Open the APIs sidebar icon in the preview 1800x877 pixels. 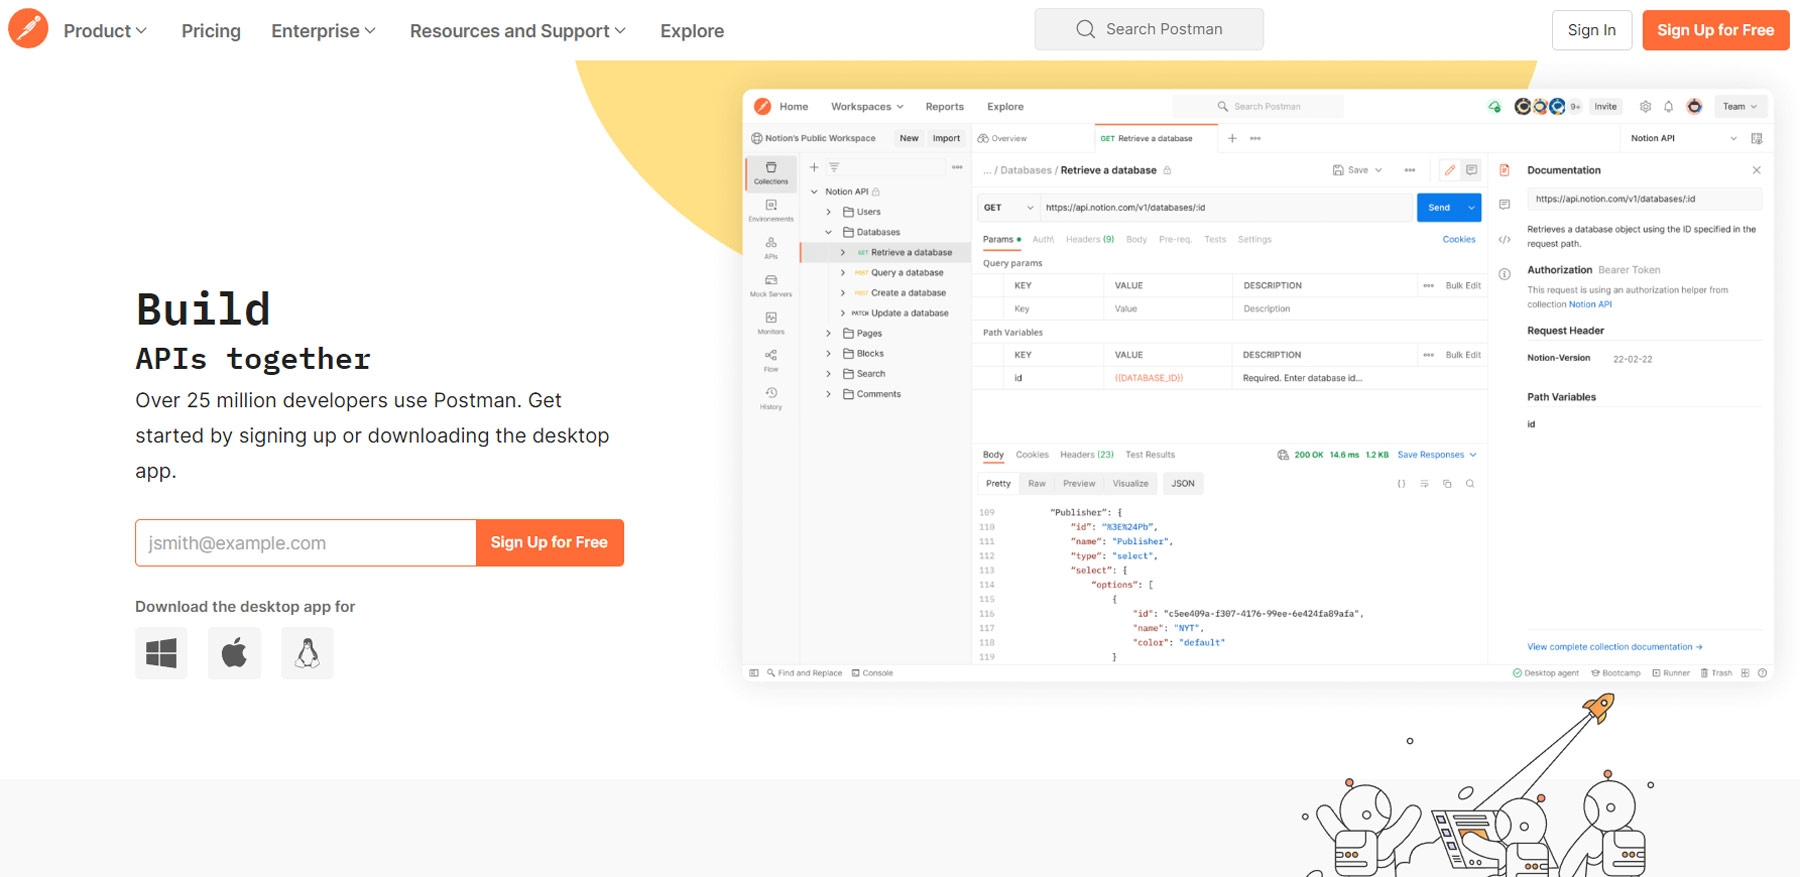tap(771, 247)
